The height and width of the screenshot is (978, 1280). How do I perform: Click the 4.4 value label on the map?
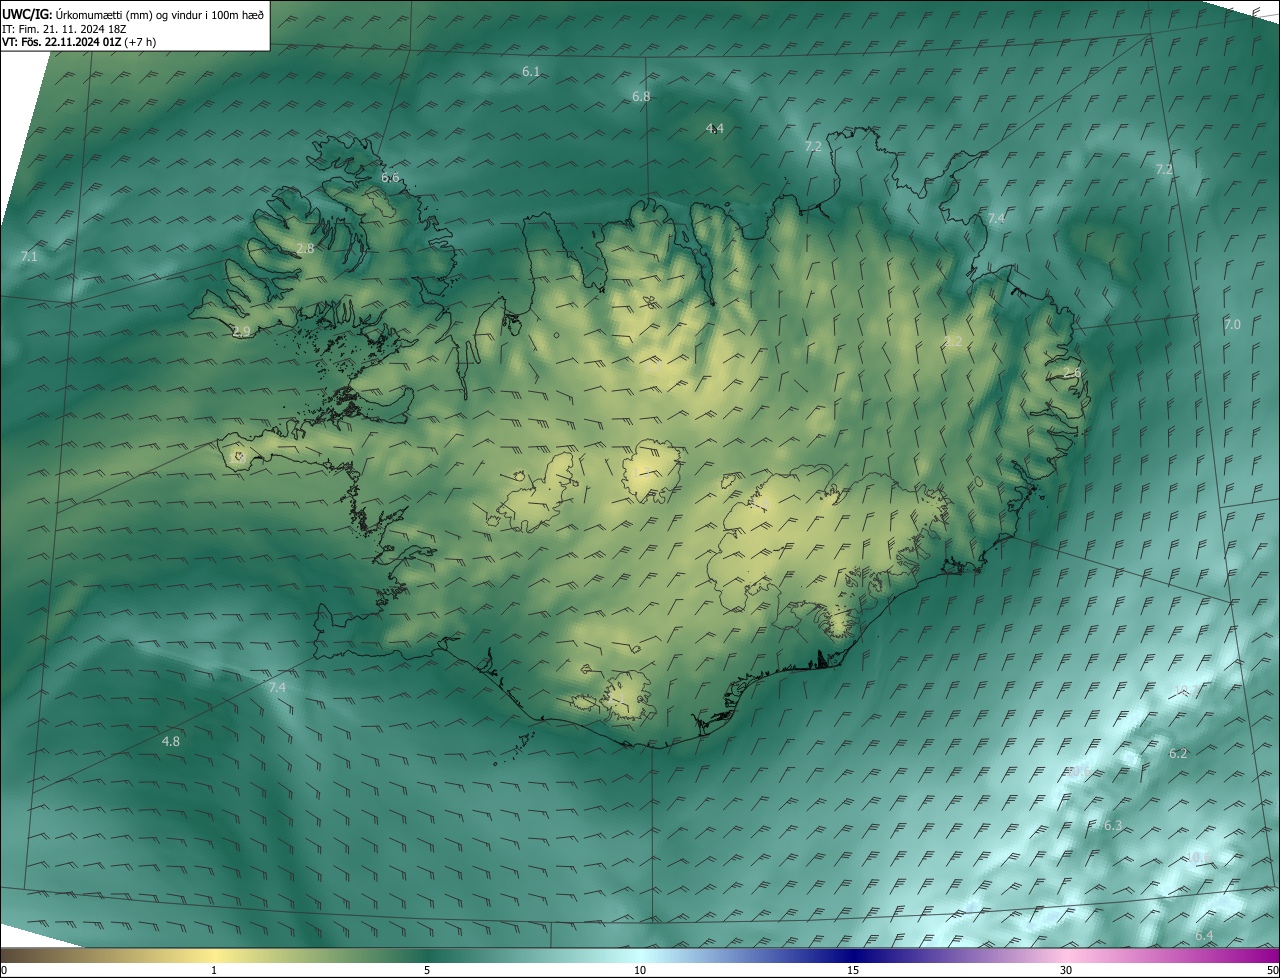point(715,128)
